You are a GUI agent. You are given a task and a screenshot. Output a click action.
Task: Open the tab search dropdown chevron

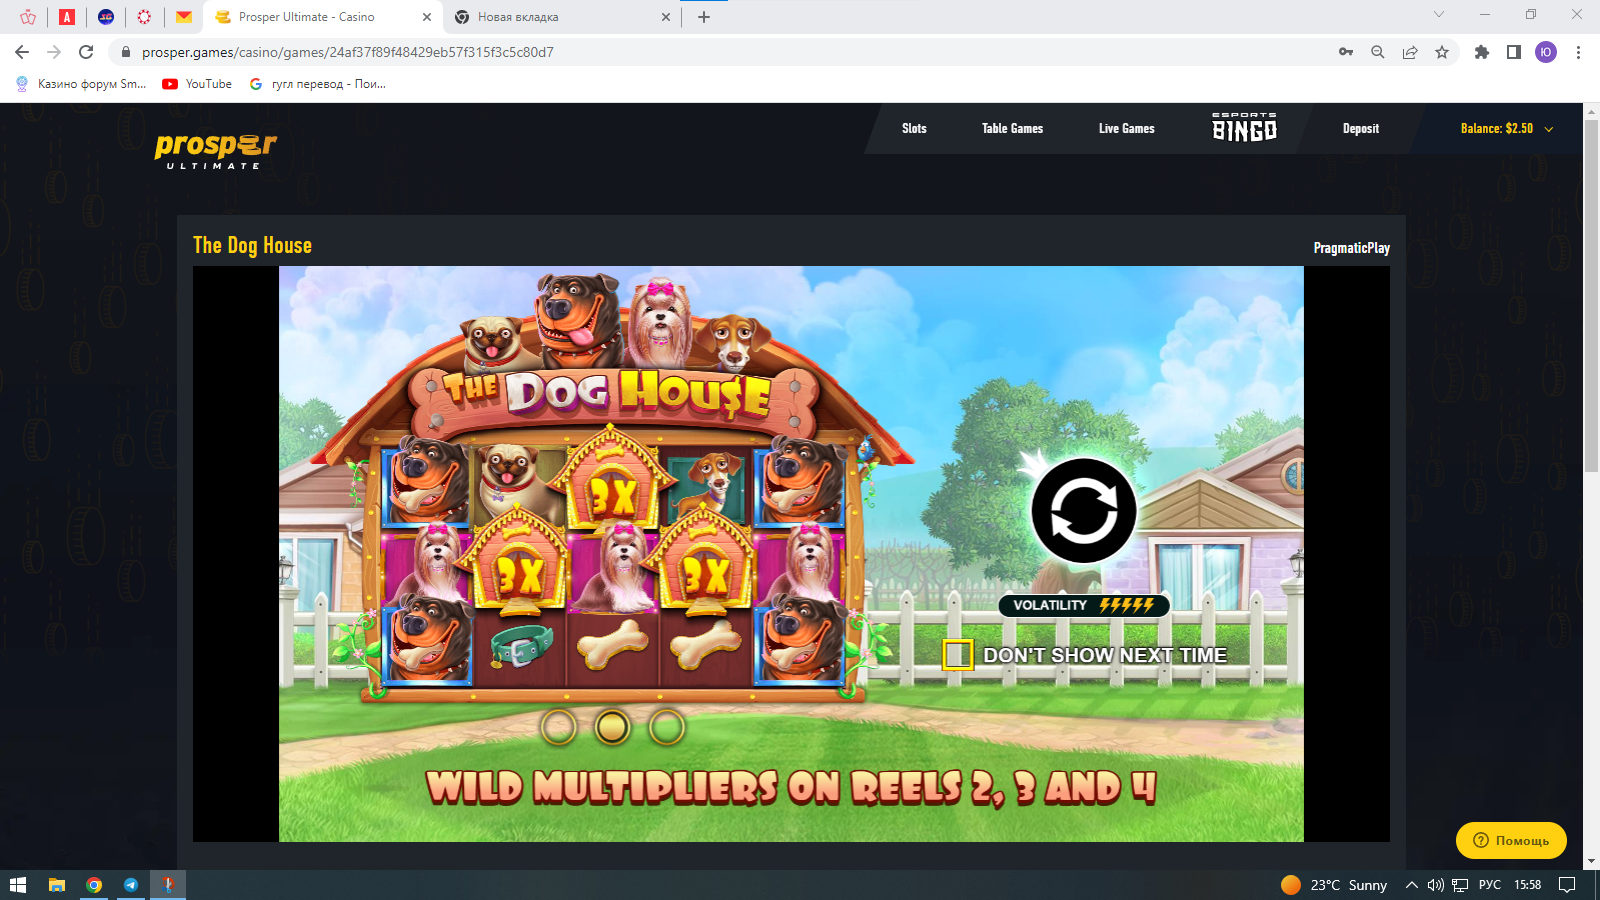coord(1439,14)
